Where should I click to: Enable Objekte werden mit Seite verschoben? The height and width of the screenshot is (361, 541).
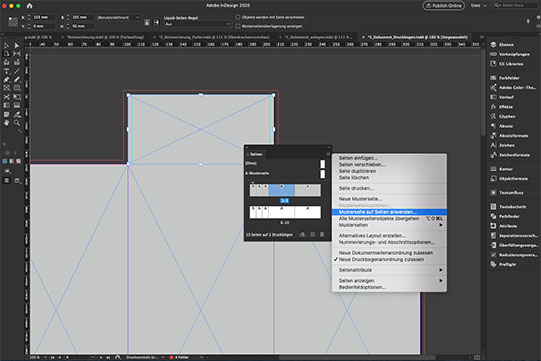238,17
